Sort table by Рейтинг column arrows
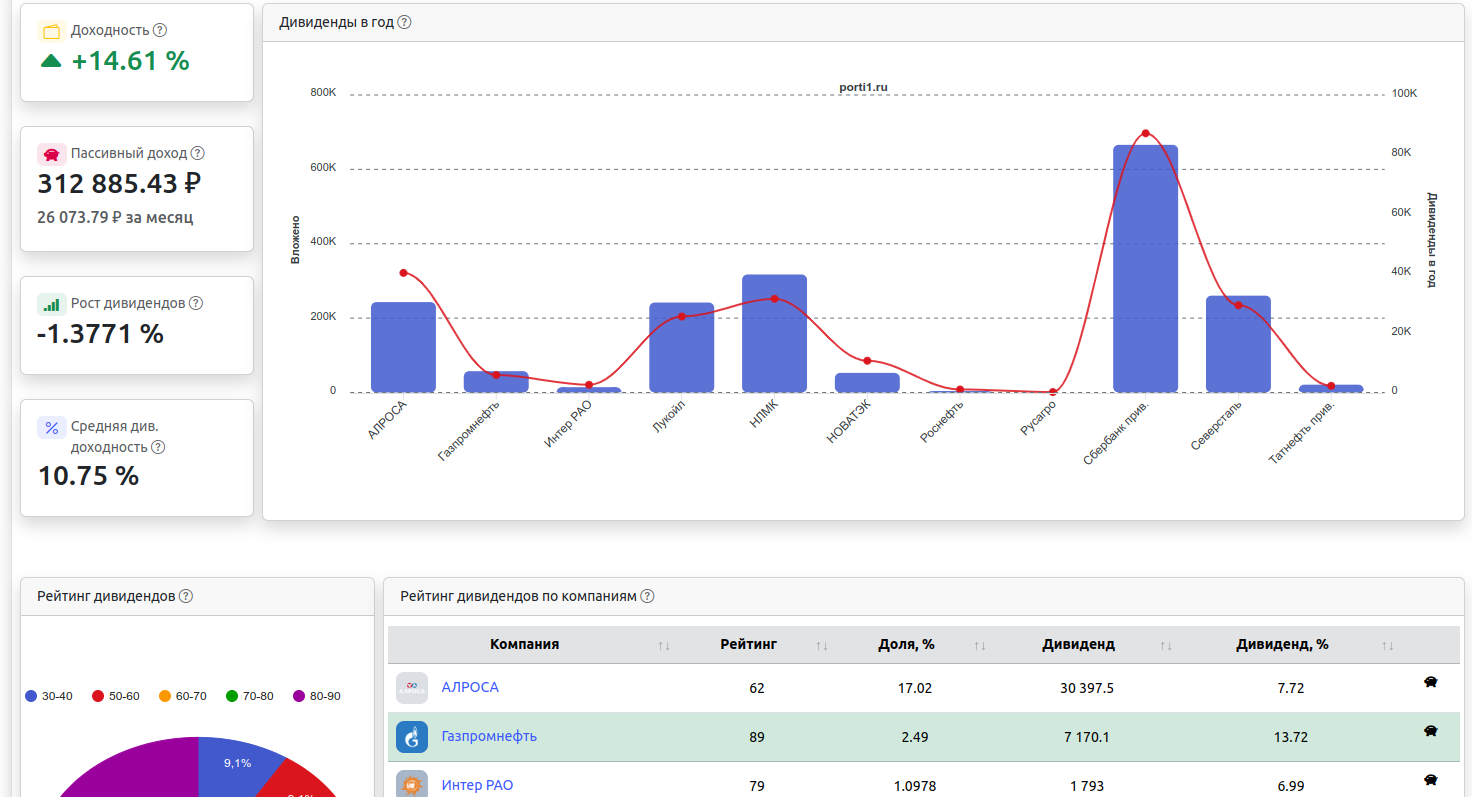The width and height of the screenshot is (1472, 797). [x=822, y=646]
